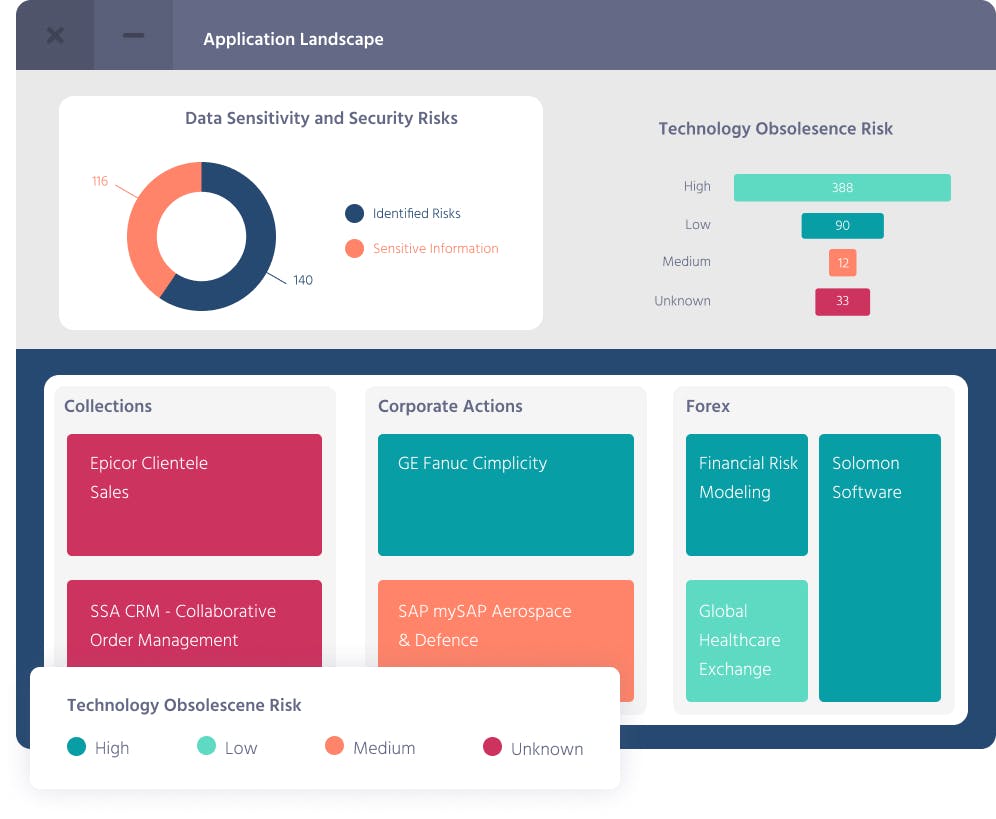The image size is (996, 819).
Task: Click the Technology Obsolescene Risk legend heading
Action: [184, 705]
